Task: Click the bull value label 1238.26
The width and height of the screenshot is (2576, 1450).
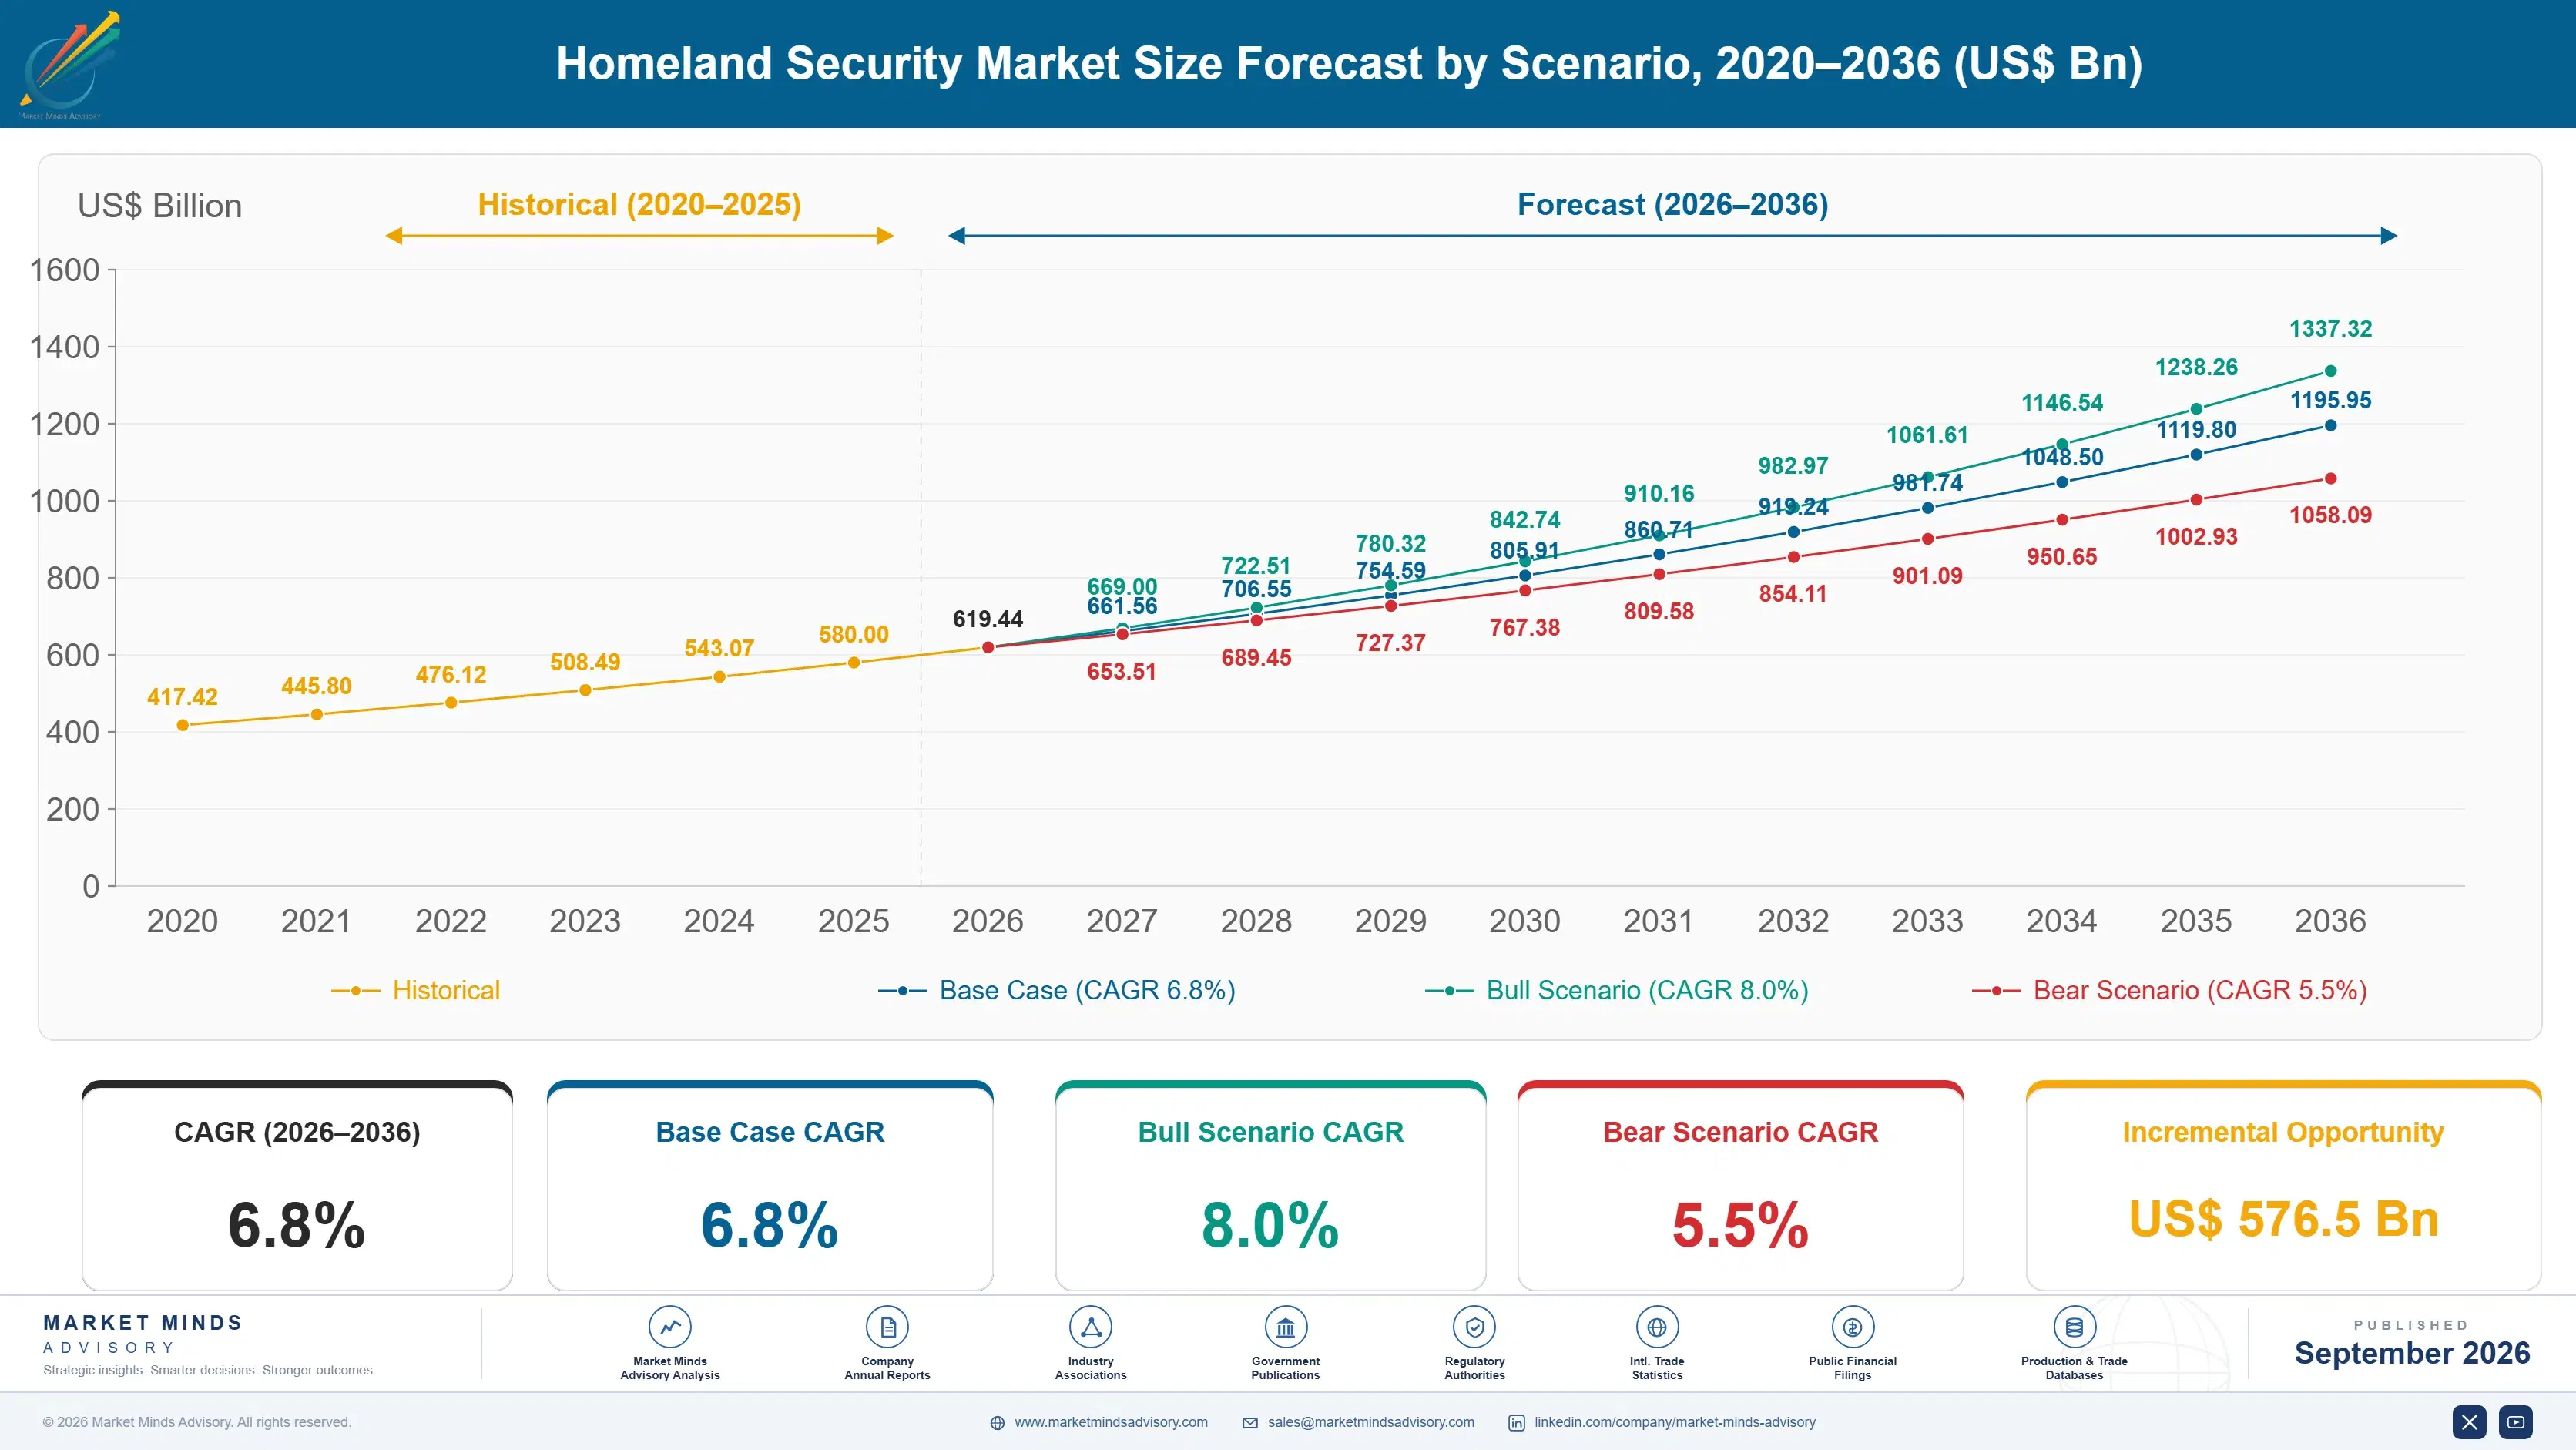Action: coord(2196,367)
